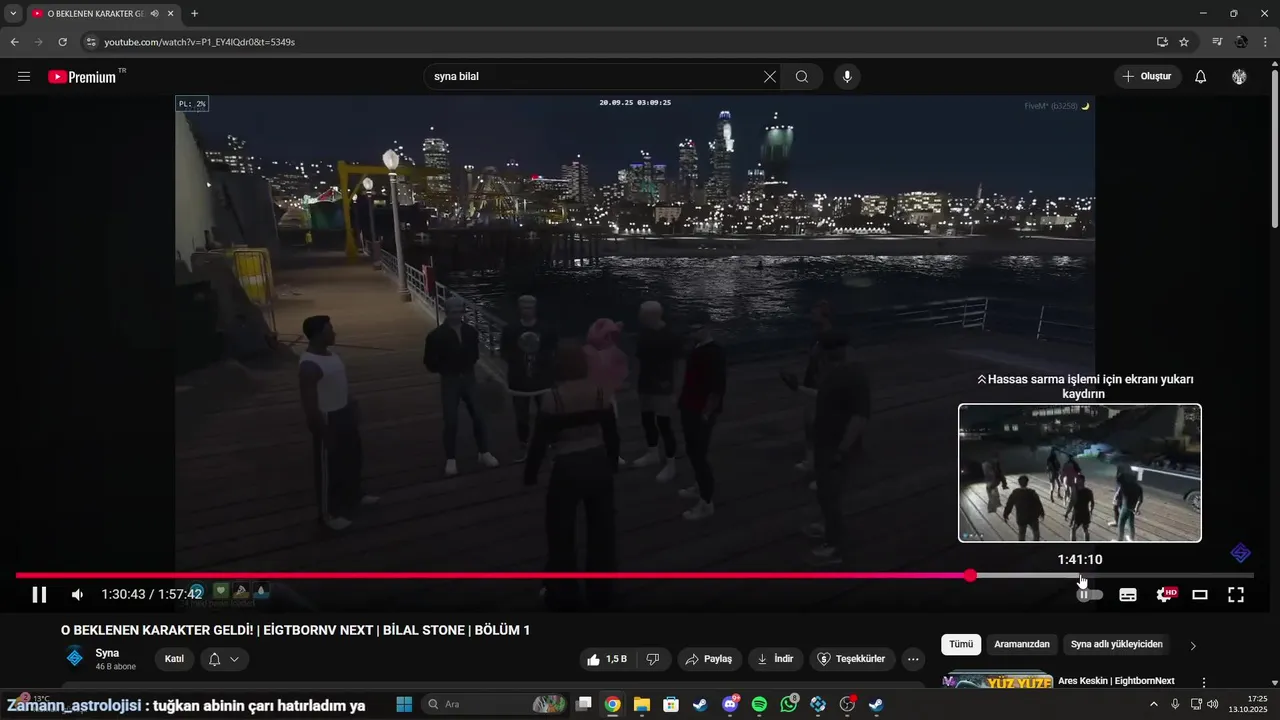This screenshot has width=1280, height=720.
Task: Toggle the autoplay switch
Action: coord(1089,595)
